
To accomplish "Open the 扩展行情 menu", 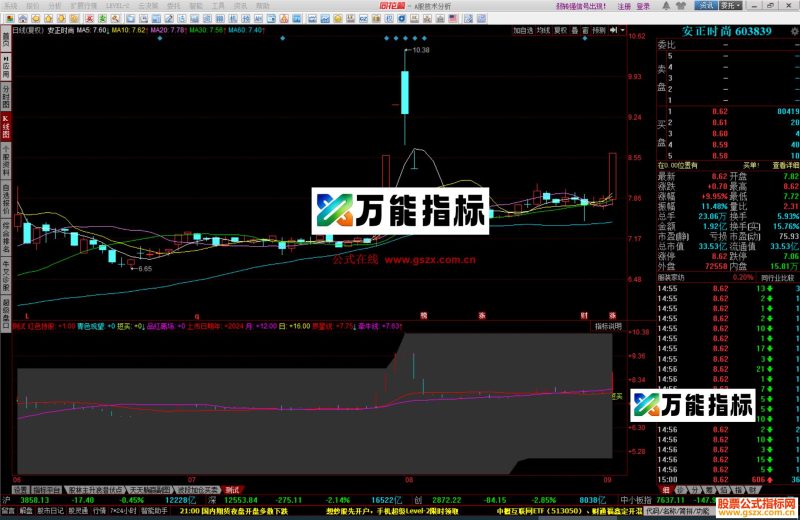I will click(x=84, y=6).
